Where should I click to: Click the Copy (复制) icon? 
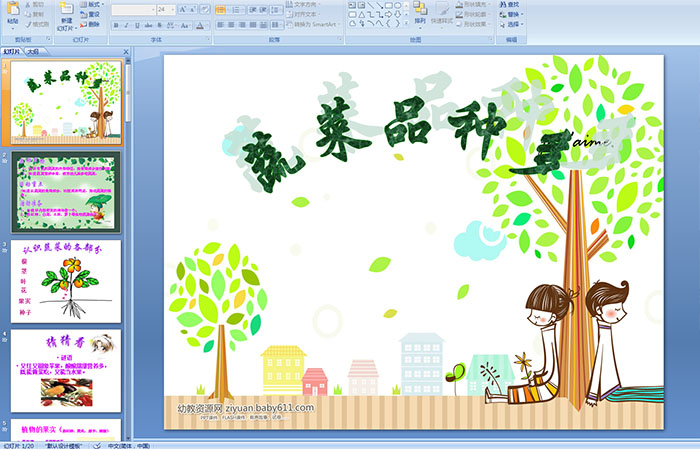pyautogui.click(x=28, y=14)
